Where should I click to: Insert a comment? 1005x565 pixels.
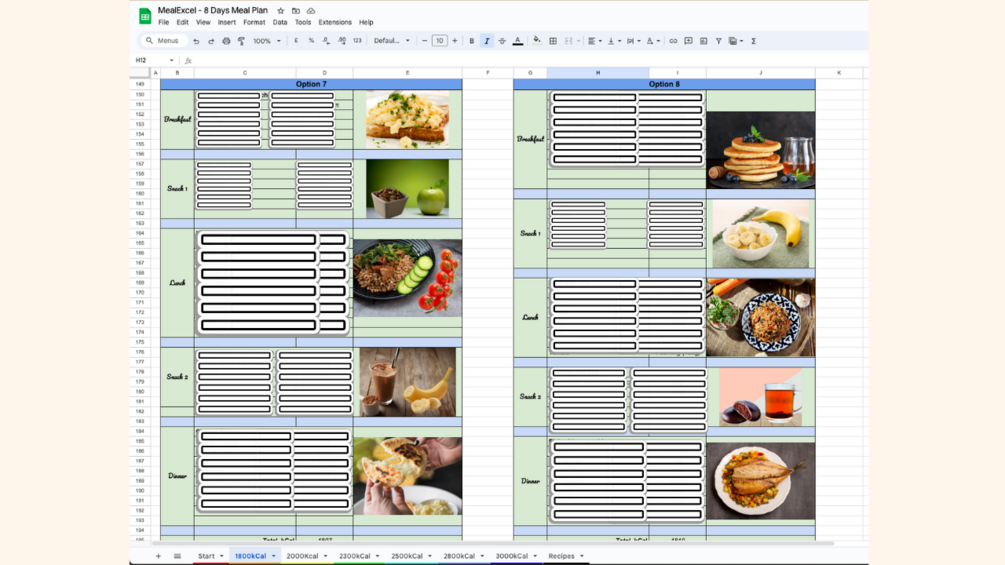pos(688,41)
